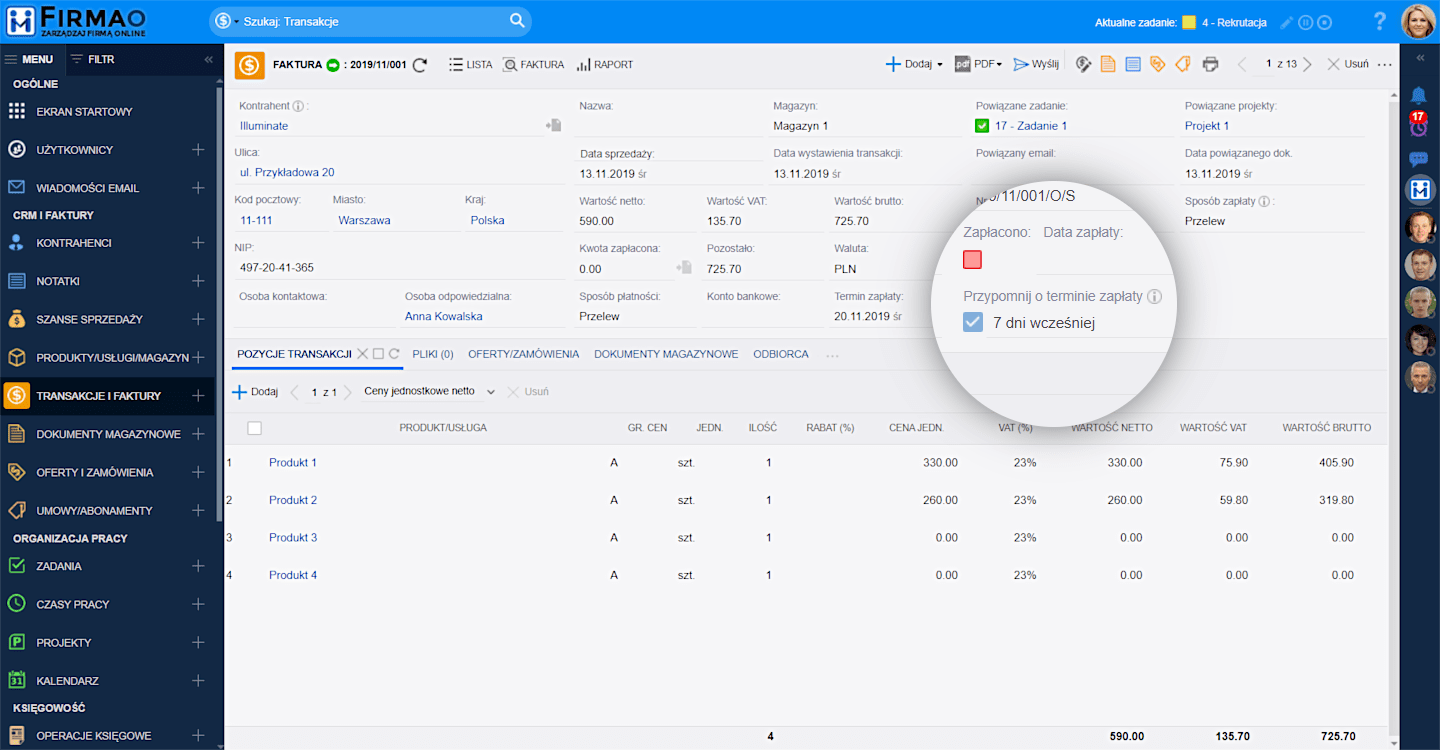Toggle the green checkbox of 17 - Zadanie 1

[x=982, y=126]
